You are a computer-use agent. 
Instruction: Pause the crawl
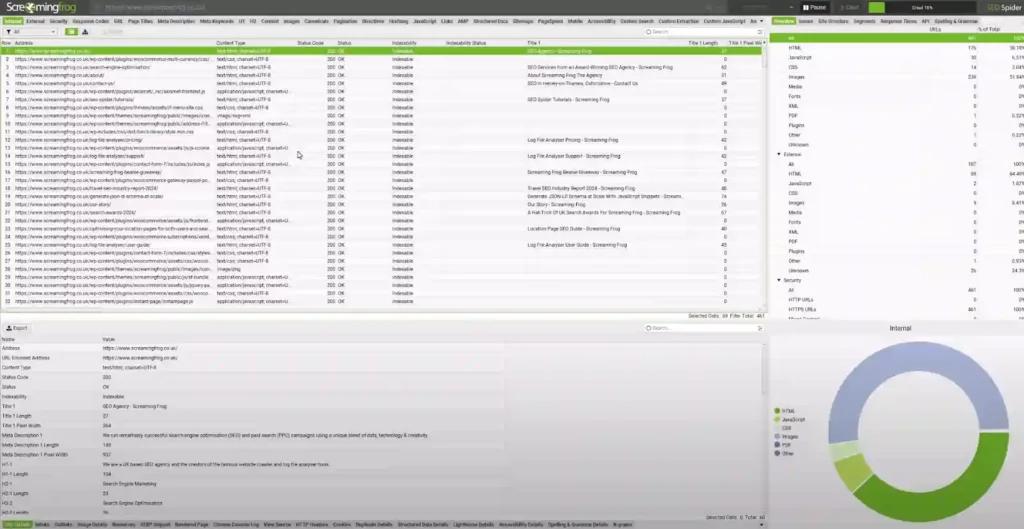(x=814, y=7)
